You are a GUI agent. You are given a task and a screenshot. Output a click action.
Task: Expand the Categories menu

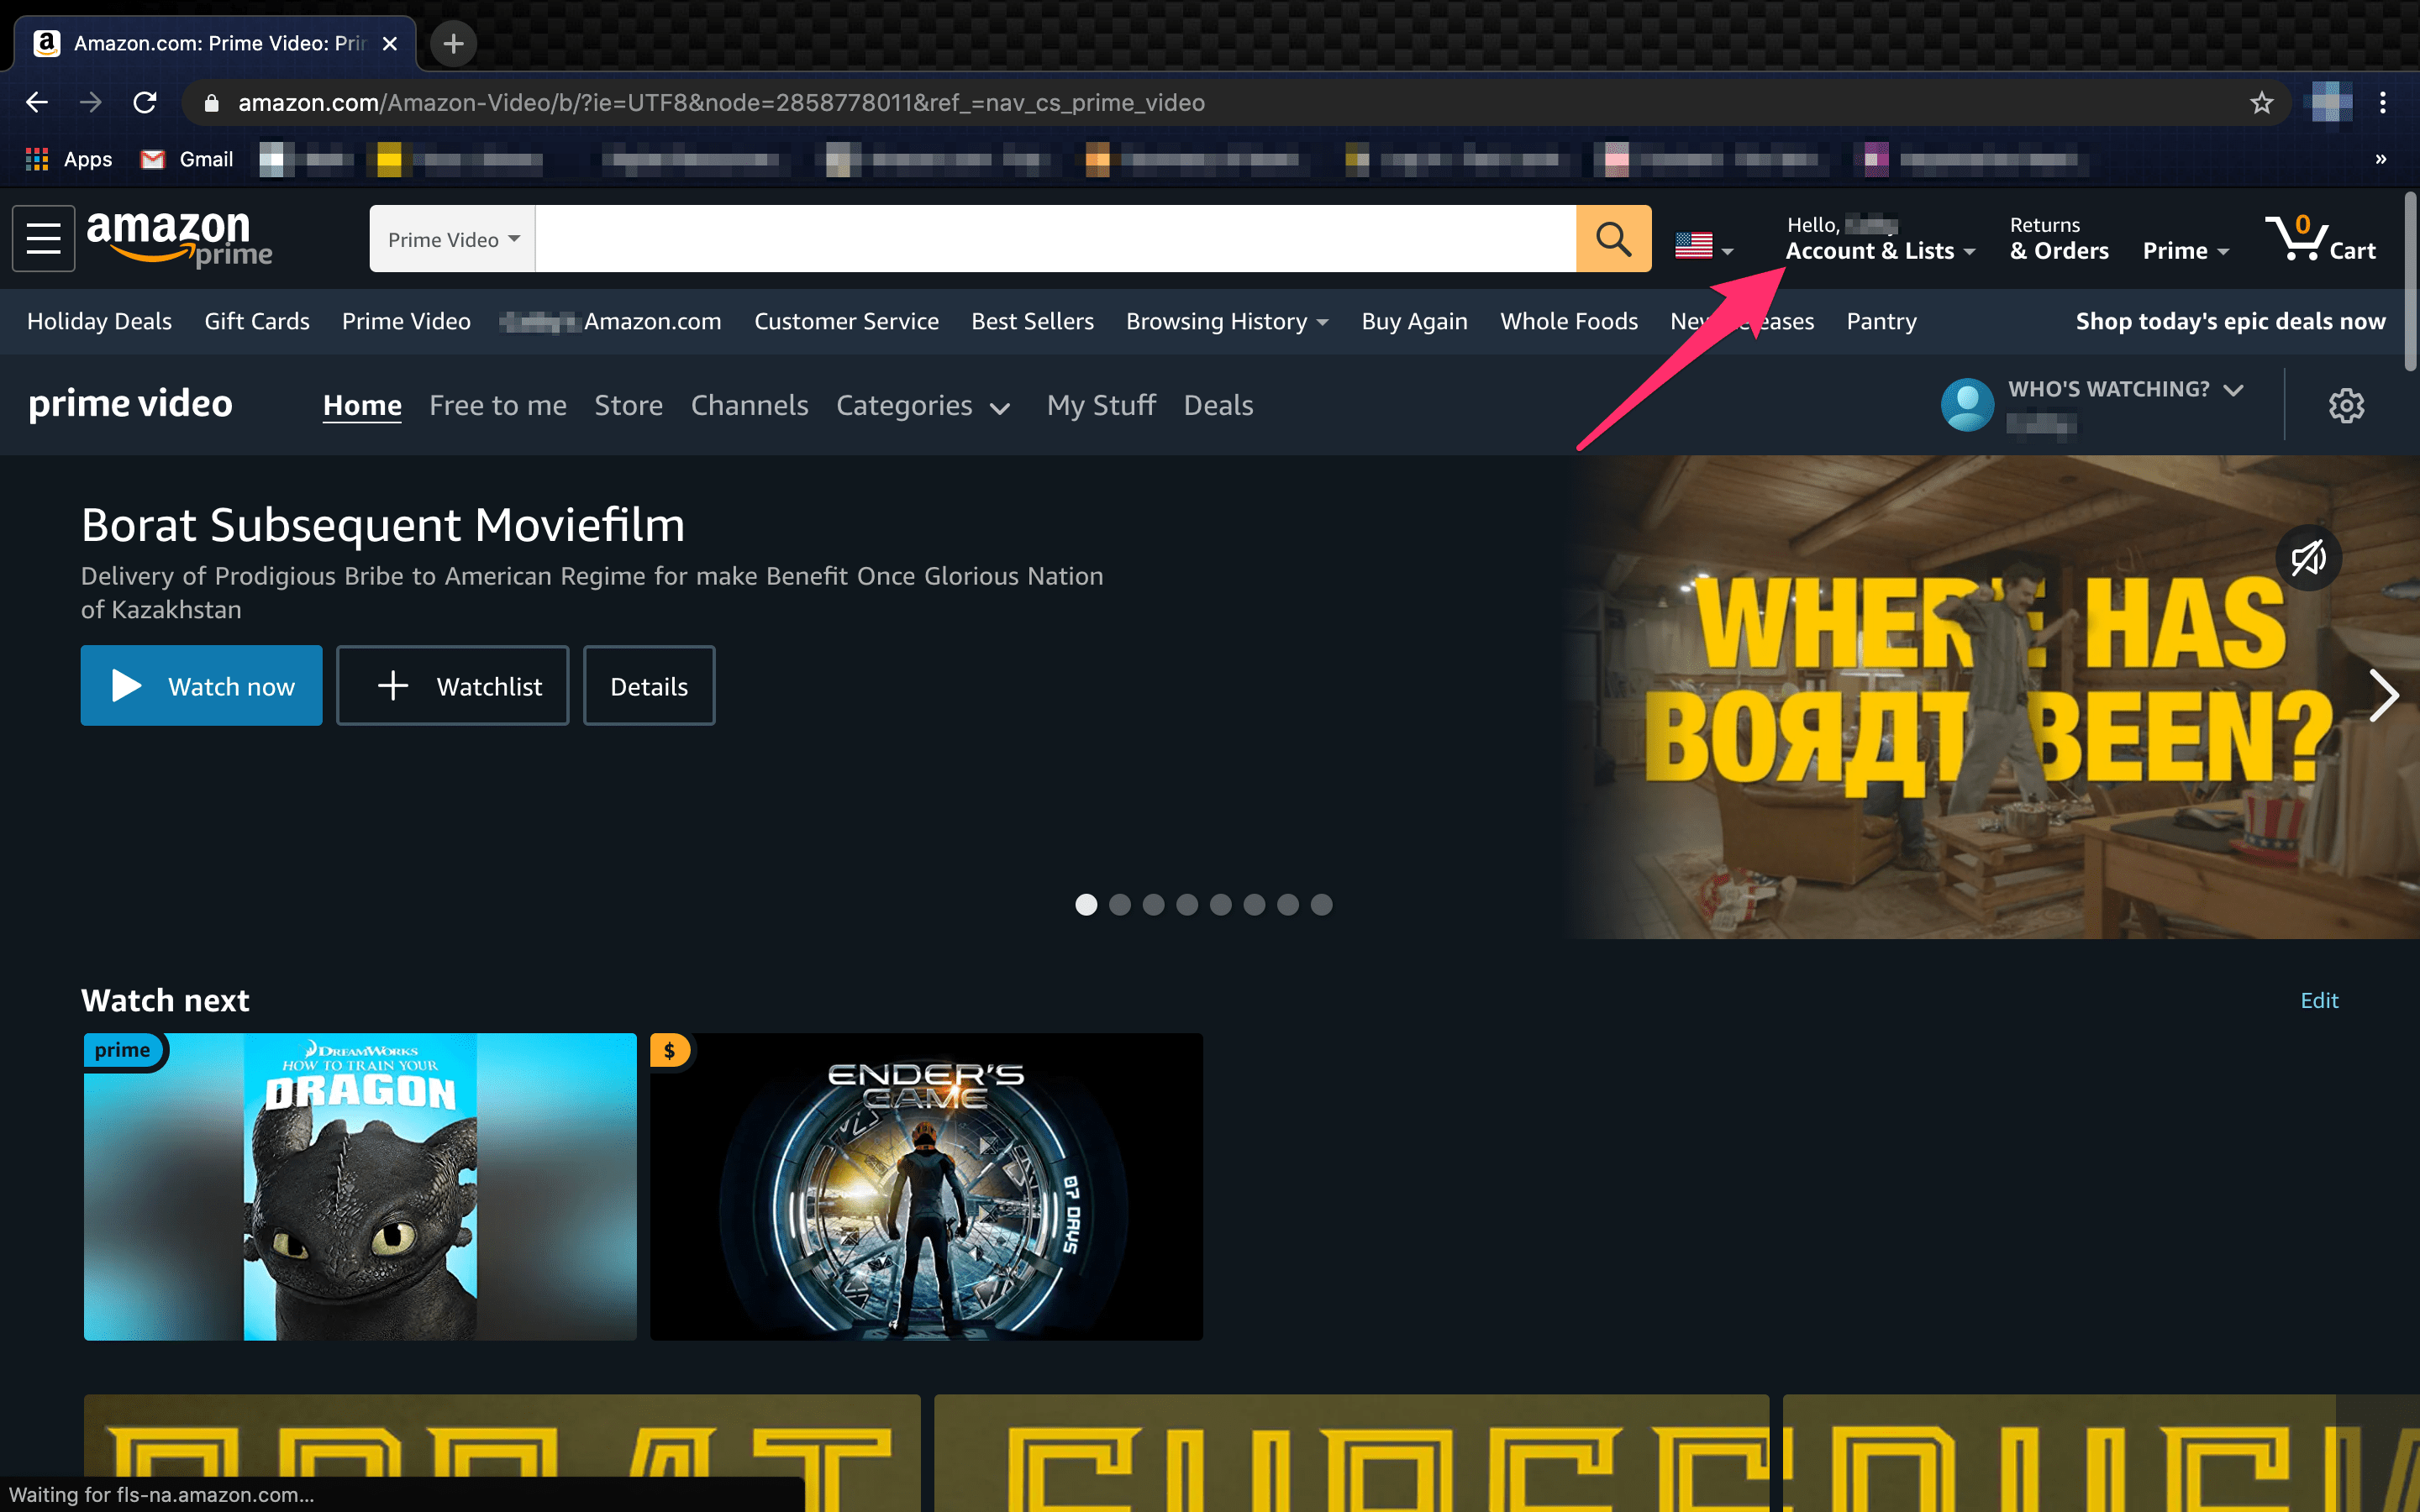(922, 406)
